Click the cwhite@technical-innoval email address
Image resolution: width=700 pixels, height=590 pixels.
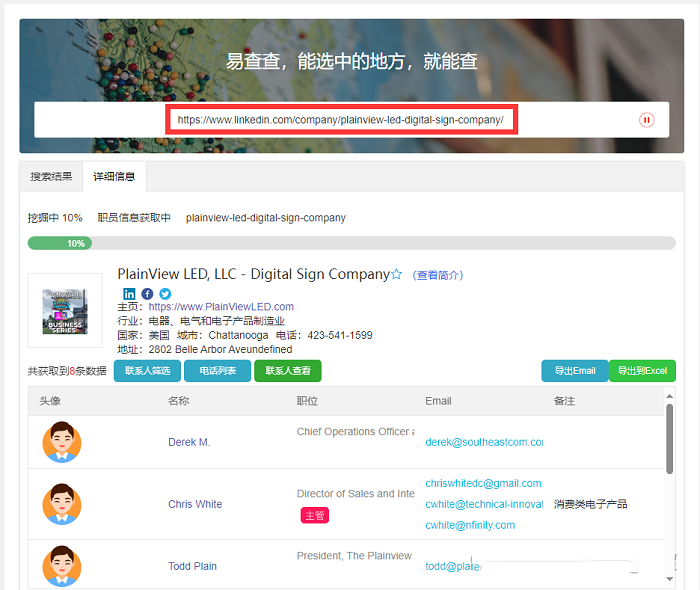484,504
